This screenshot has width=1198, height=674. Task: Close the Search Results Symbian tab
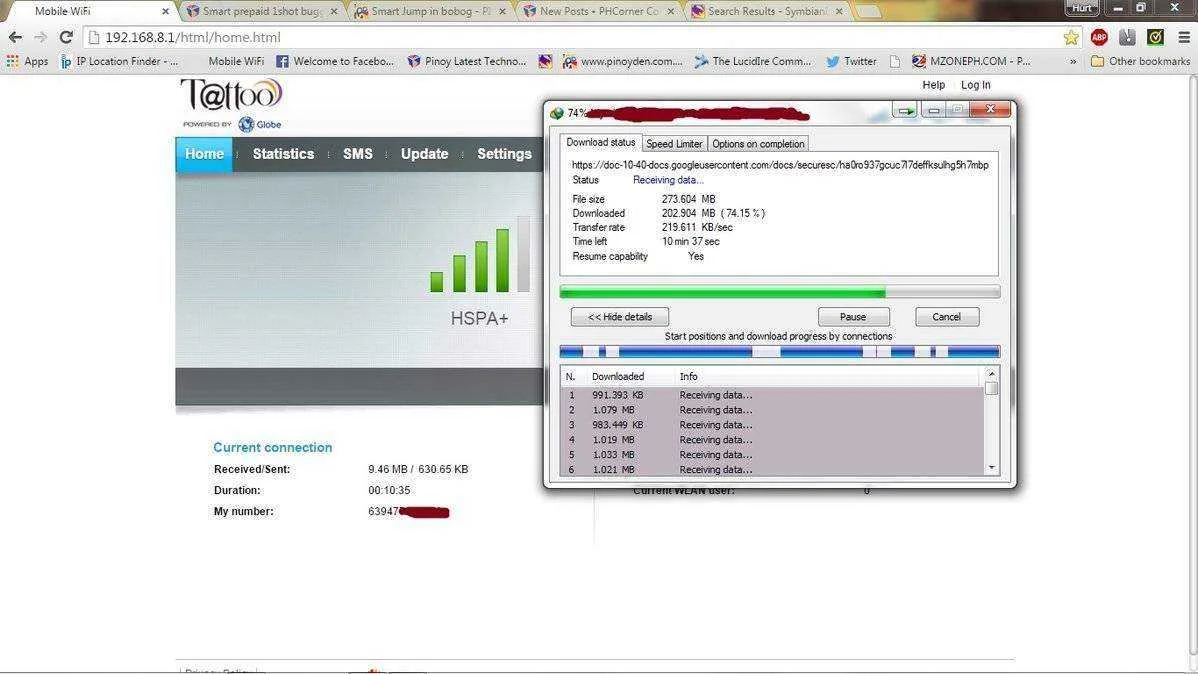pos(839,11)
